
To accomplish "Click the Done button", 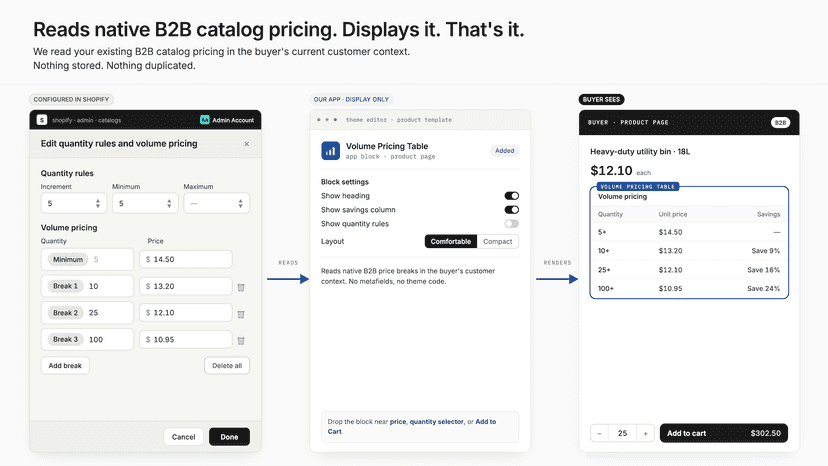I will (x=229, y=437).
